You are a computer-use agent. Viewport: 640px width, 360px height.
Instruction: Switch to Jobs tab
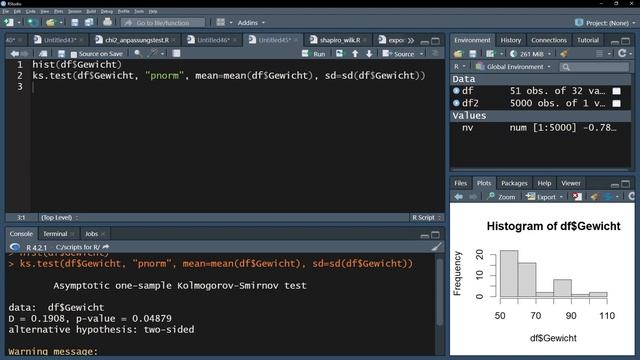tap(91, 234)
